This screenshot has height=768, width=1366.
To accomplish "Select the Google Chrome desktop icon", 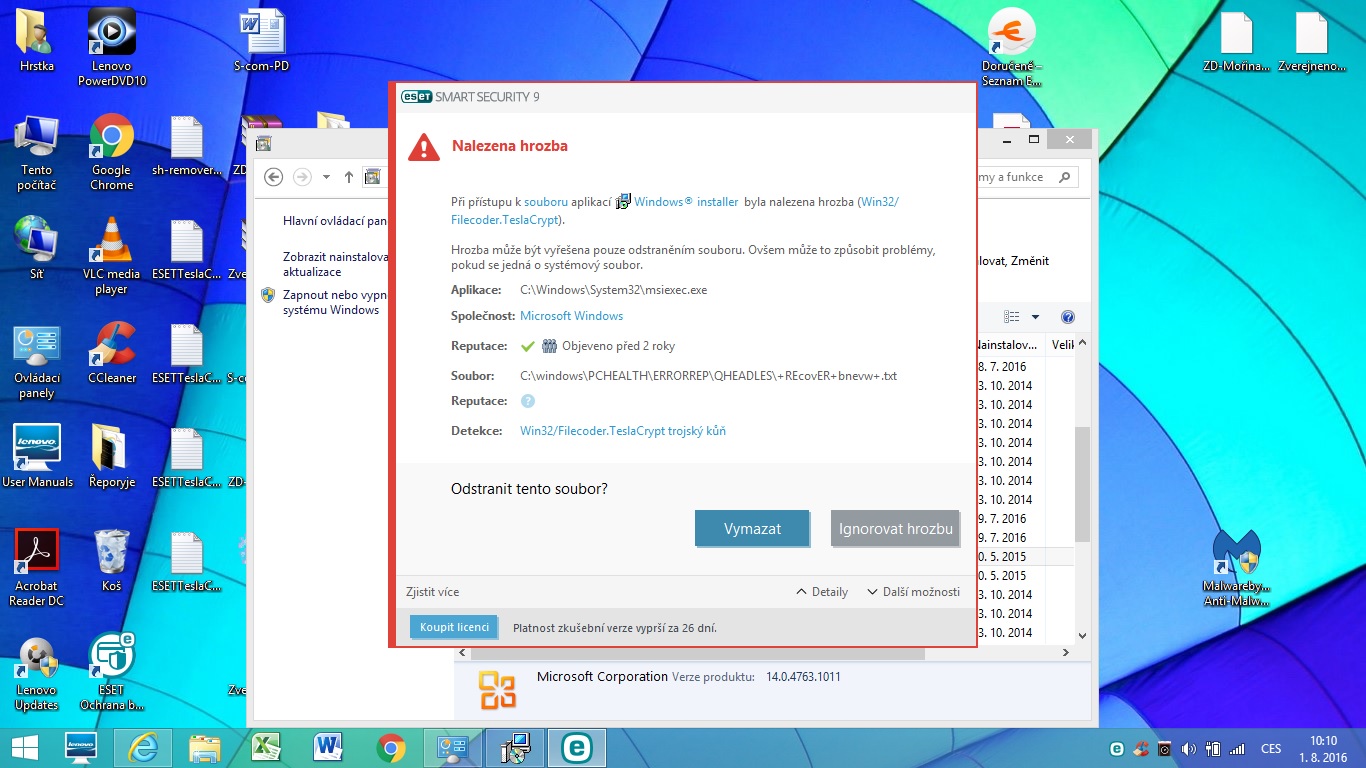I will click(112, 152).
